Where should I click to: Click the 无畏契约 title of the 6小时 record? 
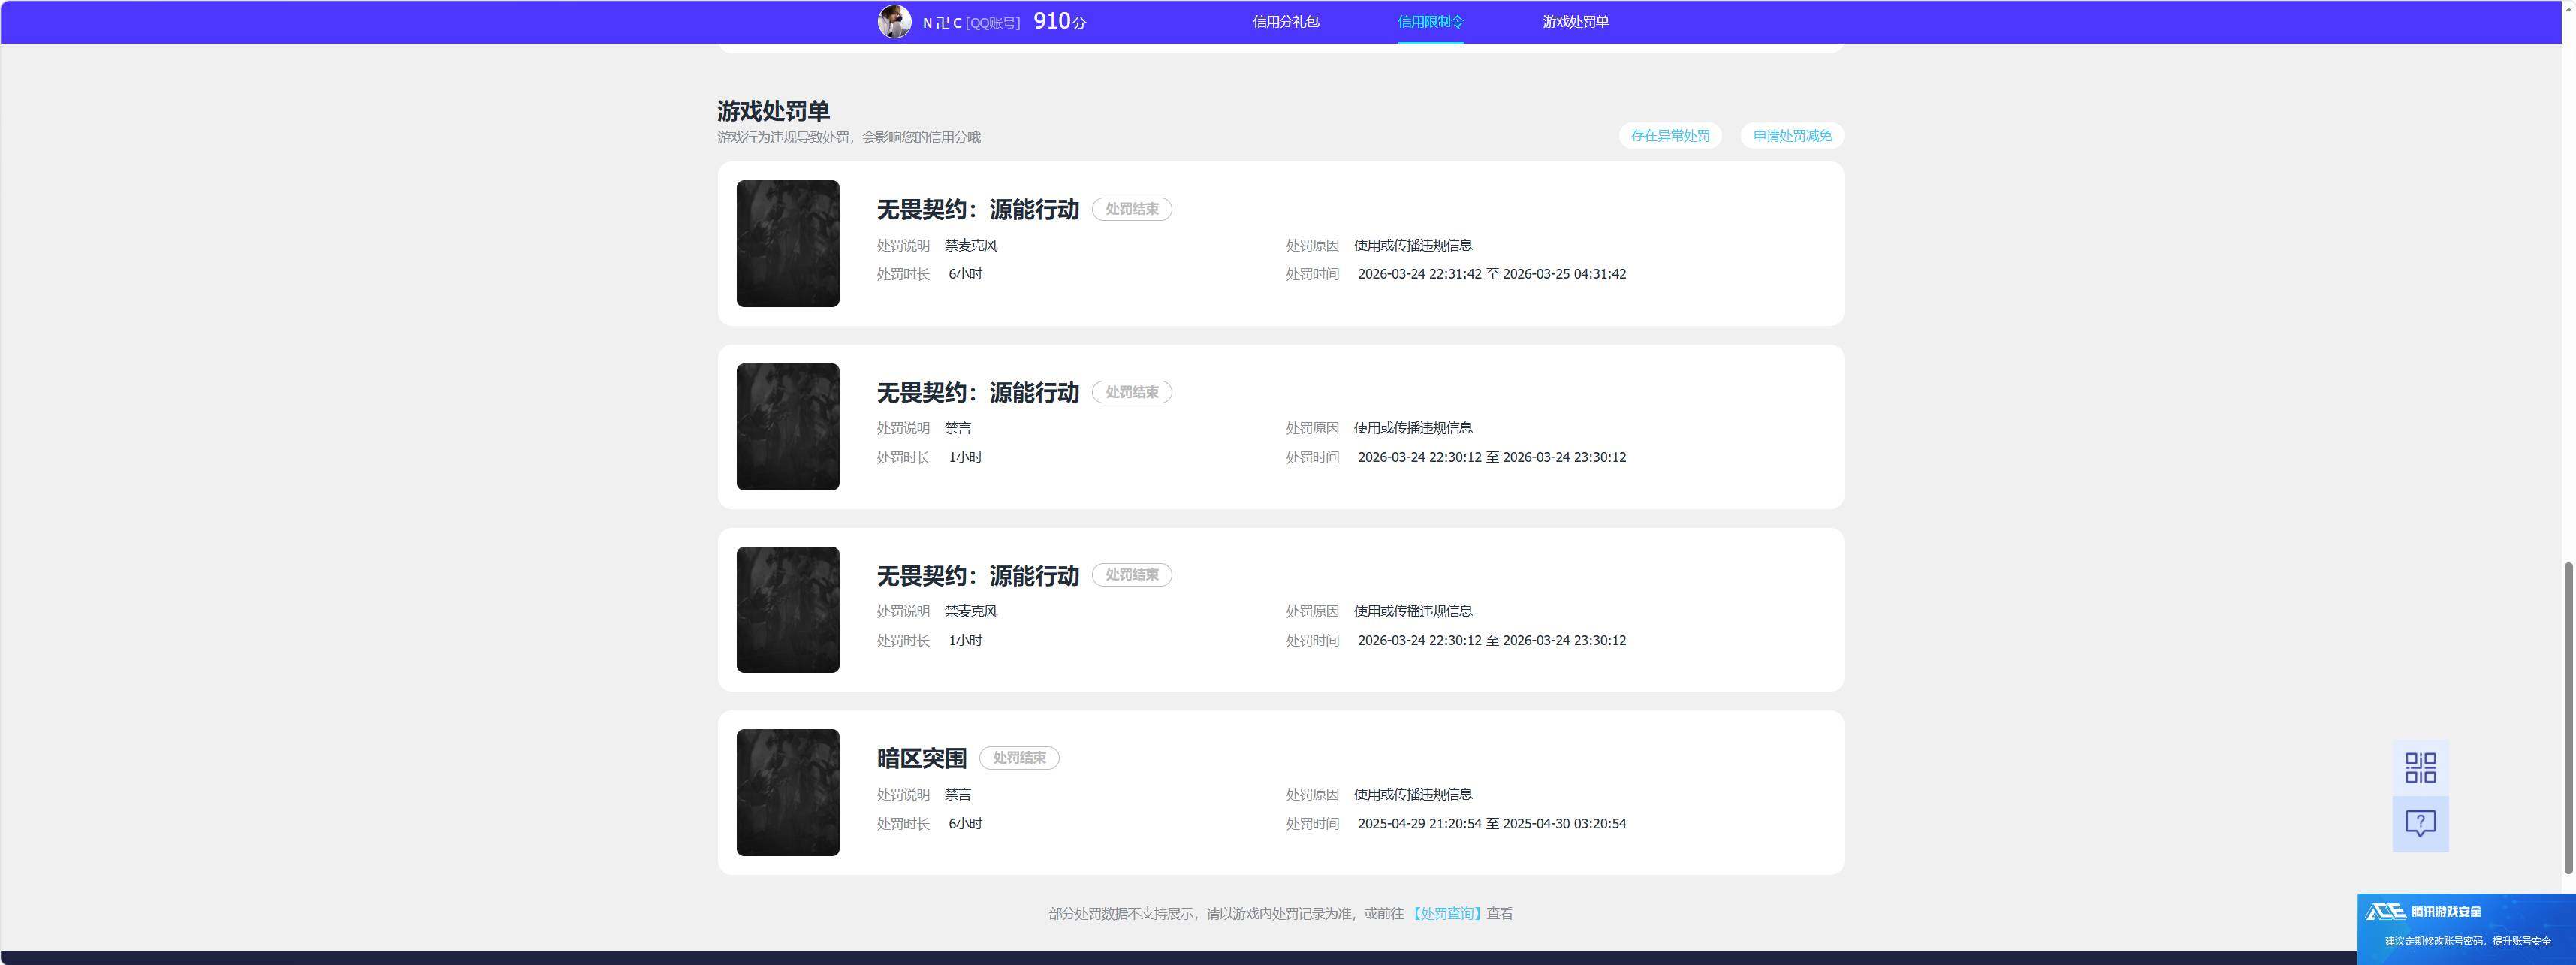tap(978, 209)
